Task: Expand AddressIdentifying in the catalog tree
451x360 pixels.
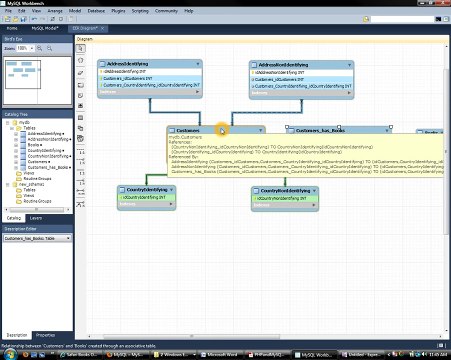Action: pos(16,134)
